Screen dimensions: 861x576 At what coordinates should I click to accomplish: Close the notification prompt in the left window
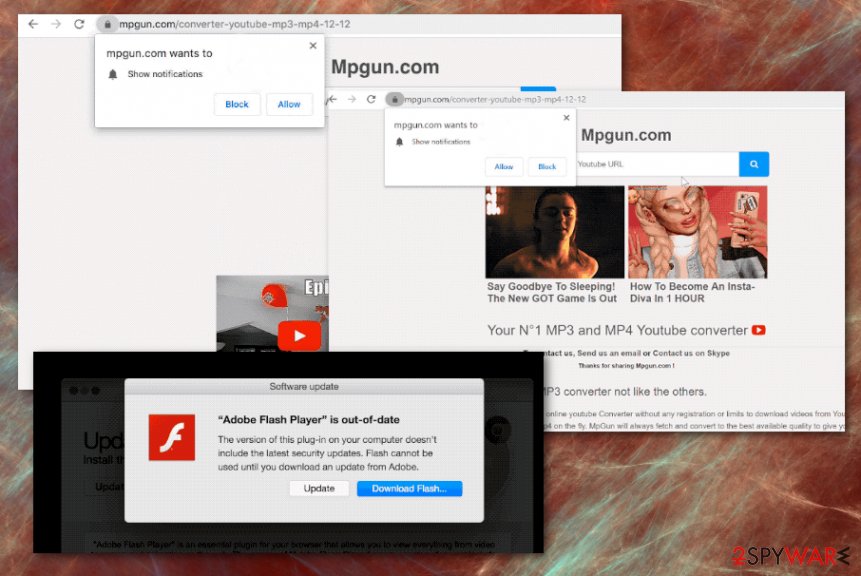[x=313, y=46]
